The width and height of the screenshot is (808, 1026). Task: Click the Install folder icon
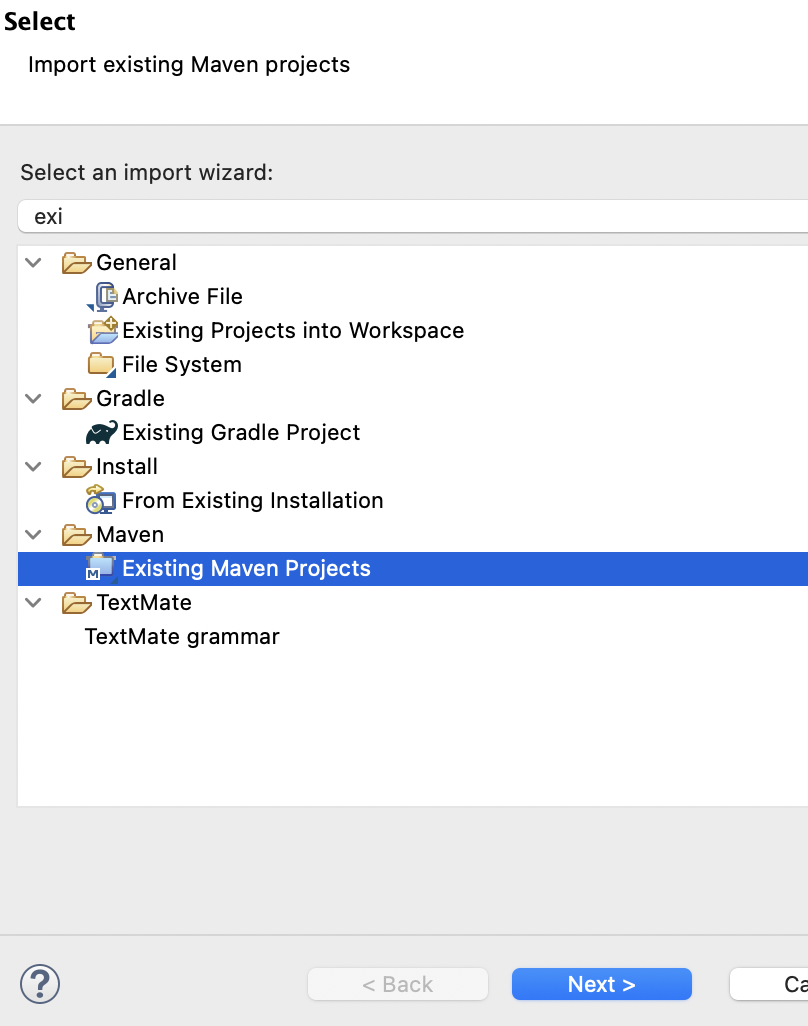(x=77, y=467)
